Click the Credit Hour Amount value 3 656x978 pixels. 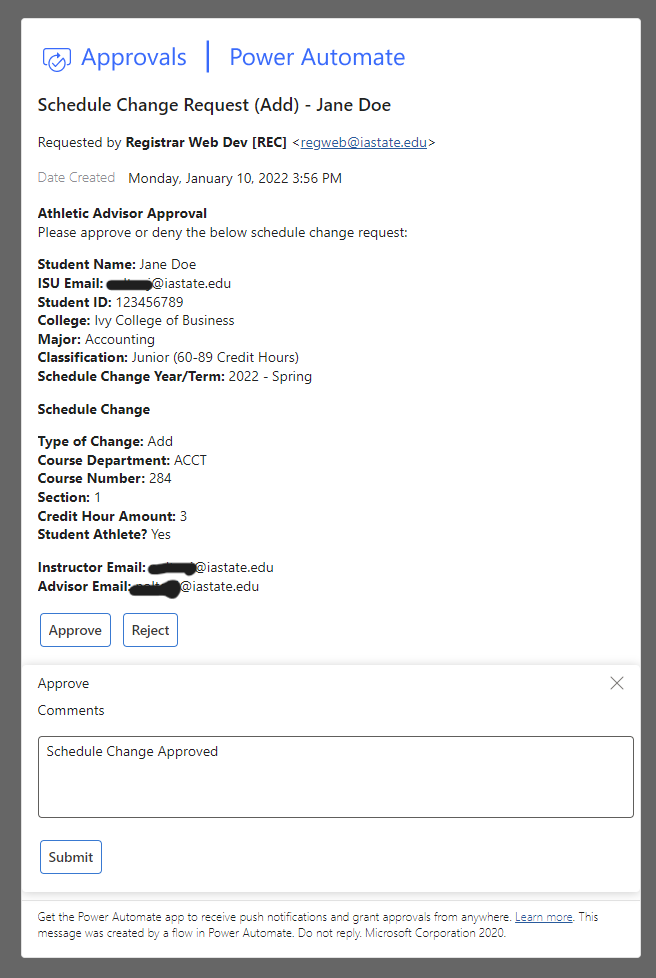point(183,516)
